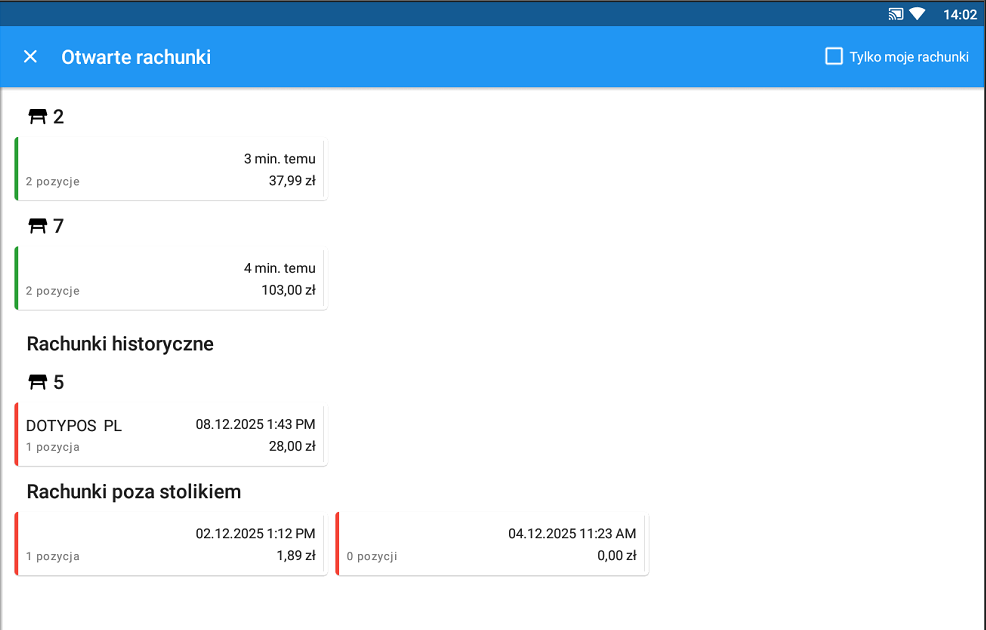
Task: Enable the Tylko moje rachunki checkbox
Action: coord(834,57)
